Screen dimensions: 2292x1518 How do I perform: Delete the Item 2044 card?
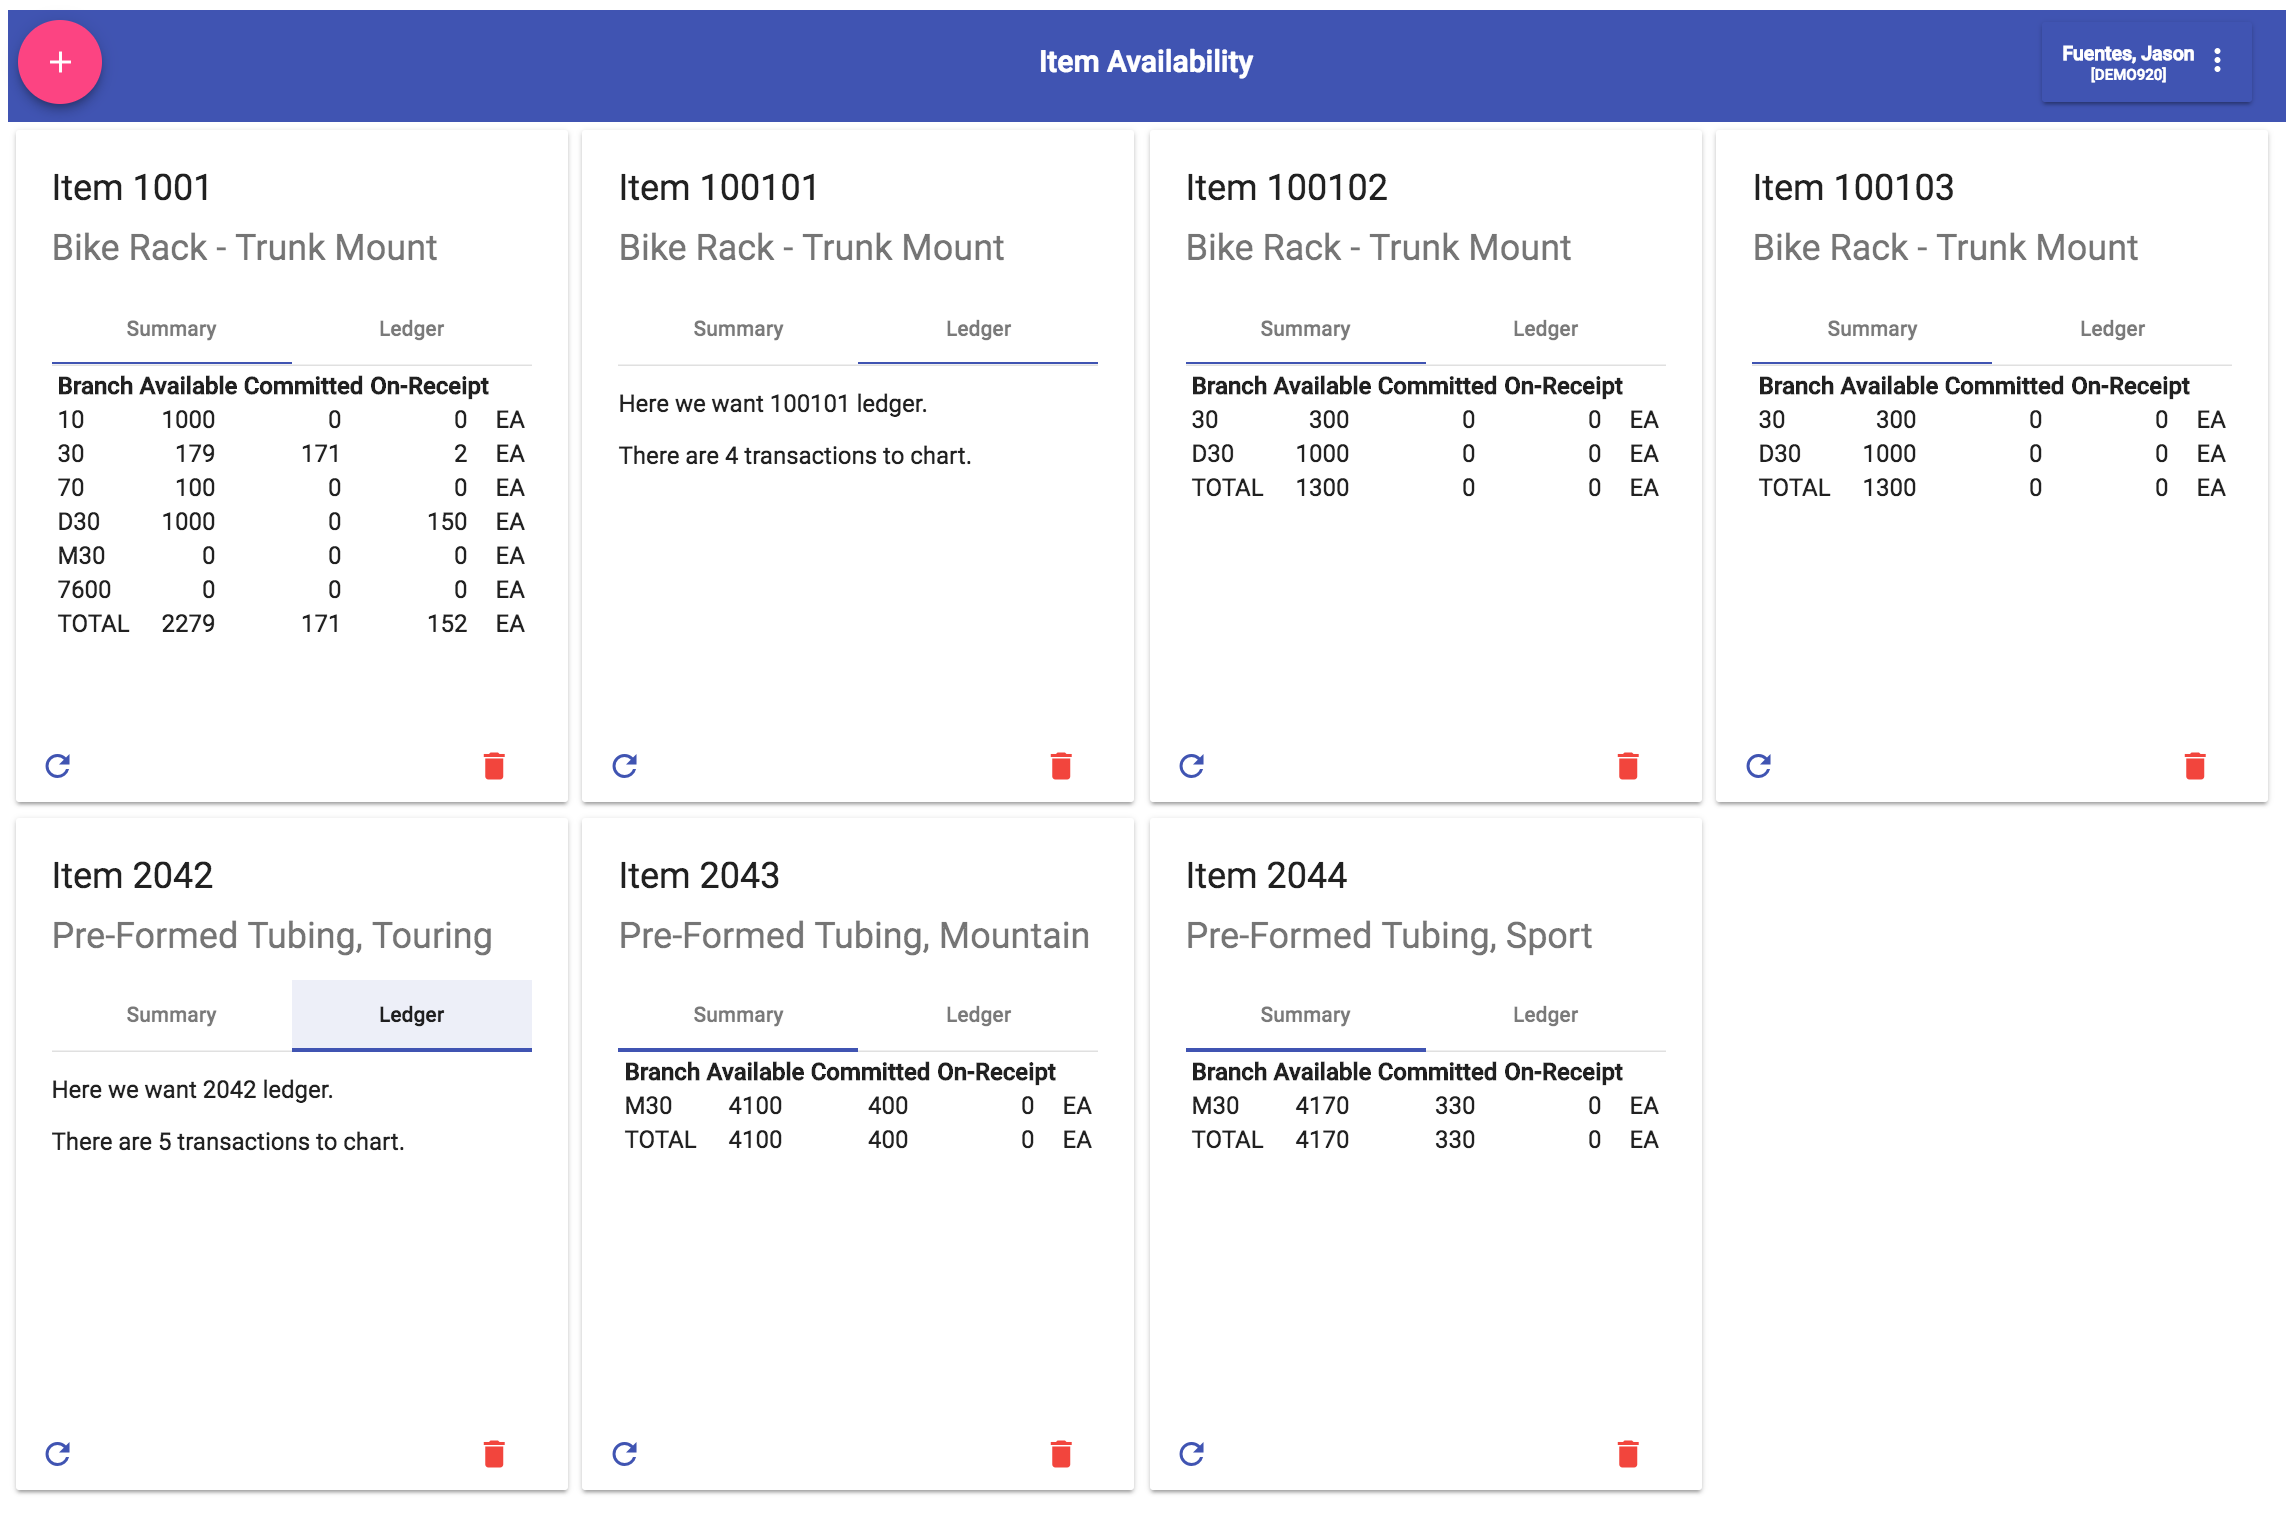click(x=1628, y=1454)
